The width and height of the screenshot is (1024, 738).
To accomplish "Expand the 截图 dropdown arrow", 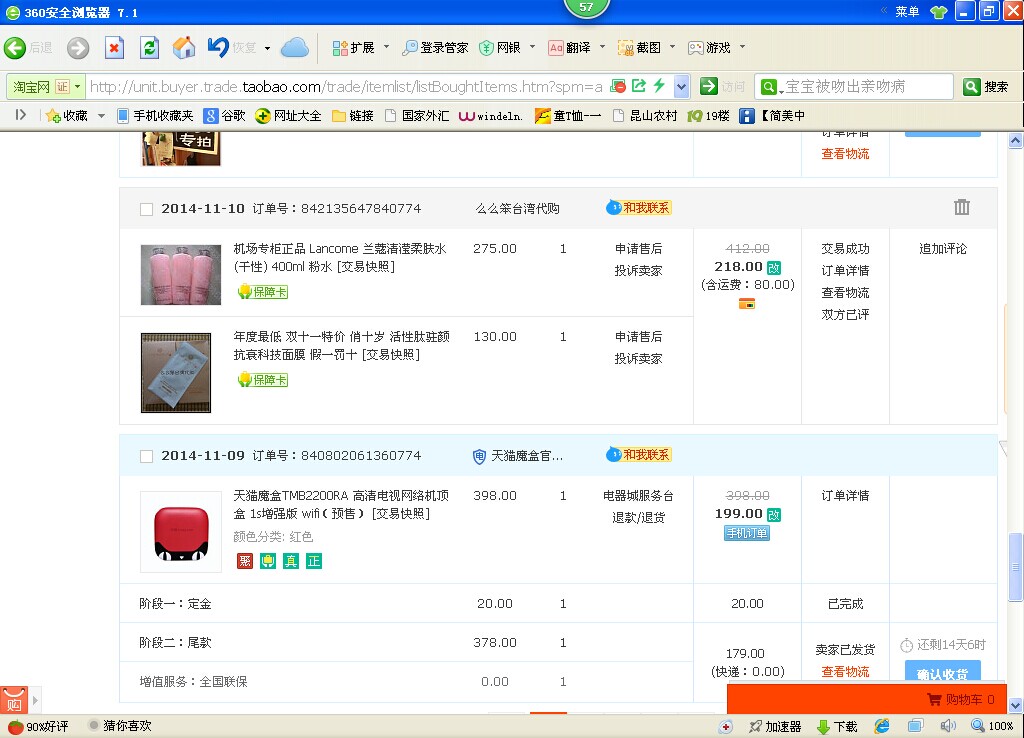I will point(672,47).
